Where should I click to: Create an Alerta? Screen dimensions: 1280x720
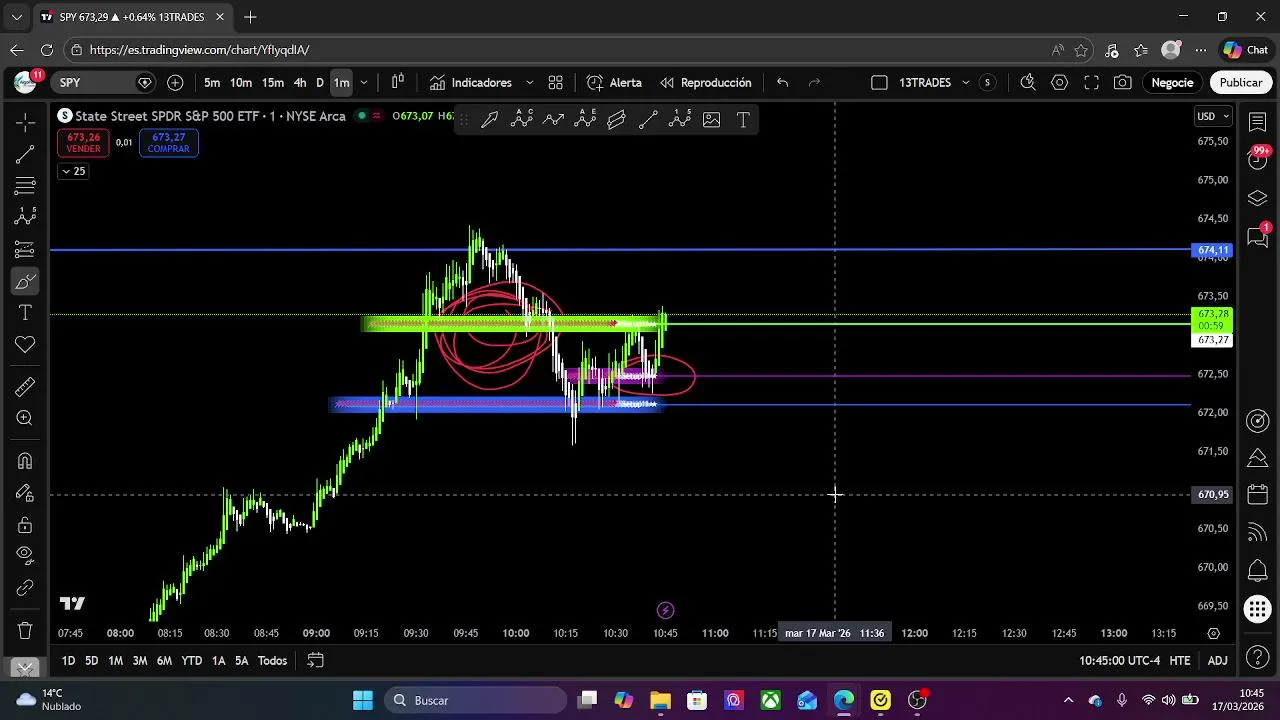[614, 83]
